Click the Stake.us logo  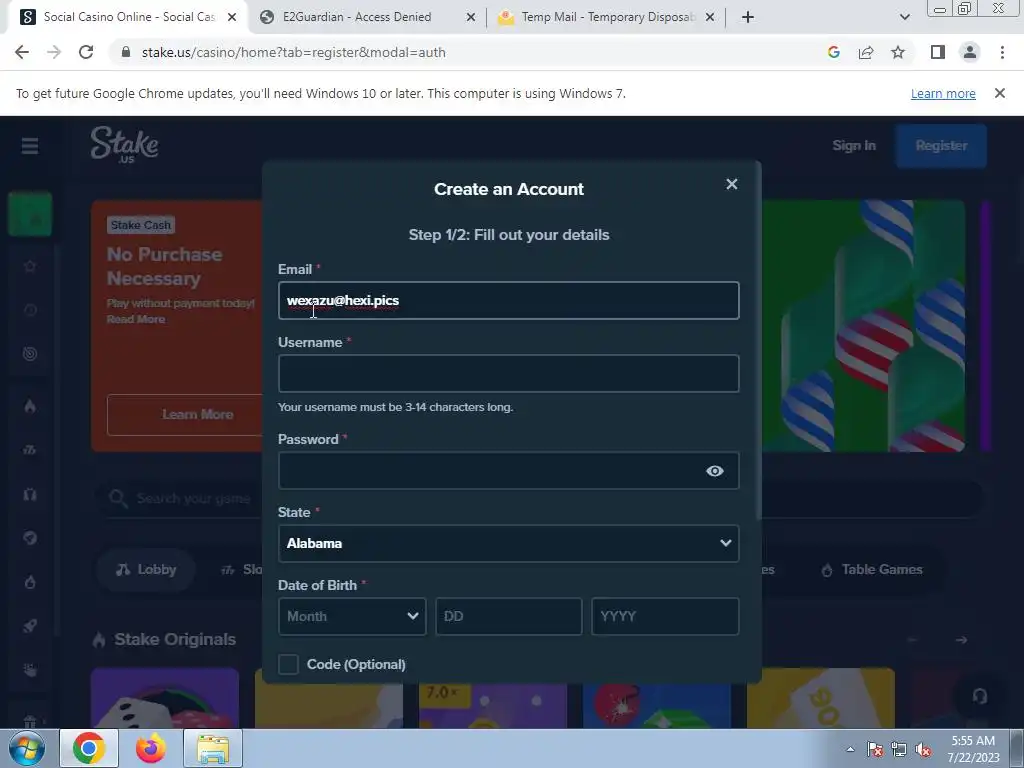(x=124, y=144)
